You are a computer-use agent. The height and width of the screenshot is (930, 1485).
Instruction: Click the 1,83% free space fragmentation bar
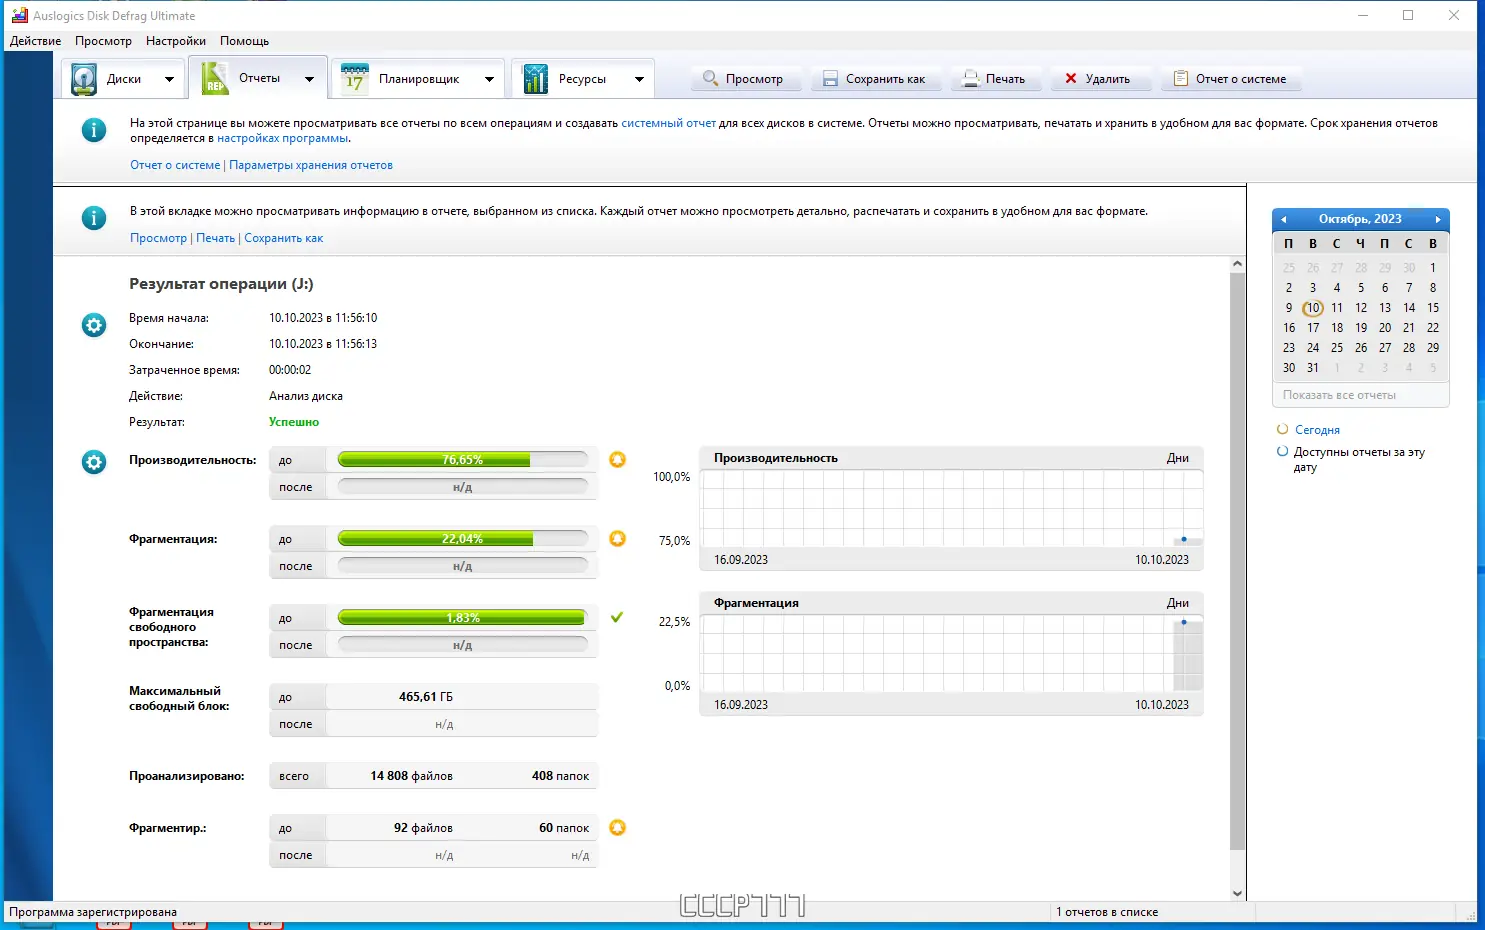462,618
